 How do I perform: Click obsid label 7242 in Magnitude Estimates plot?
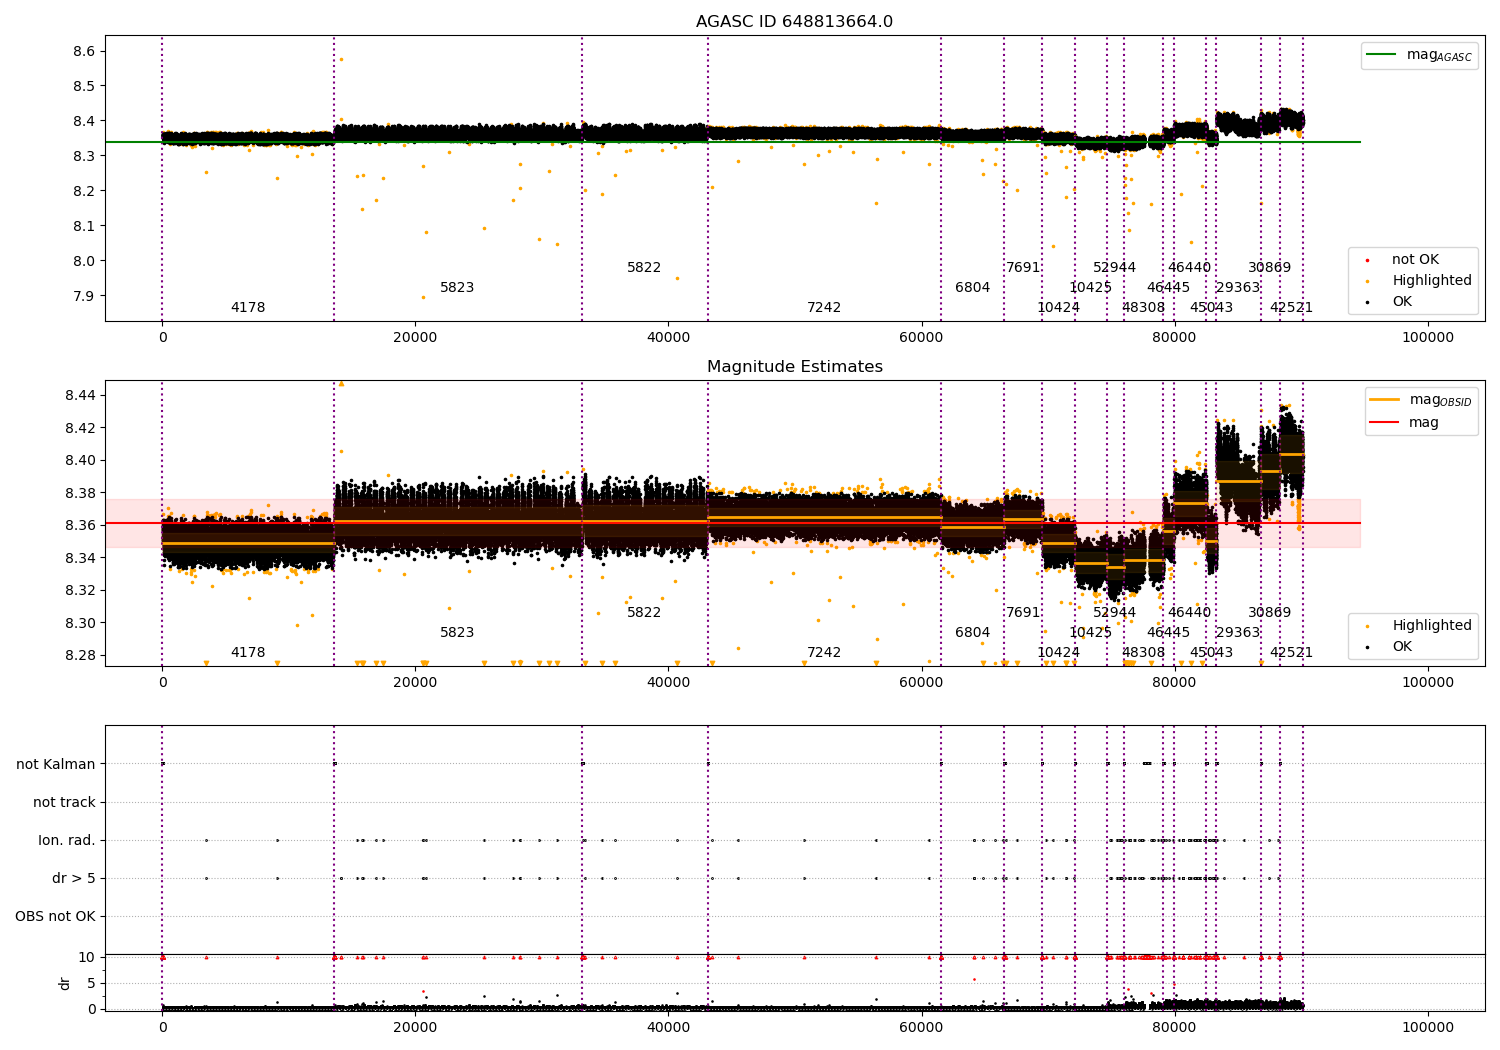[x=824, y=653]
